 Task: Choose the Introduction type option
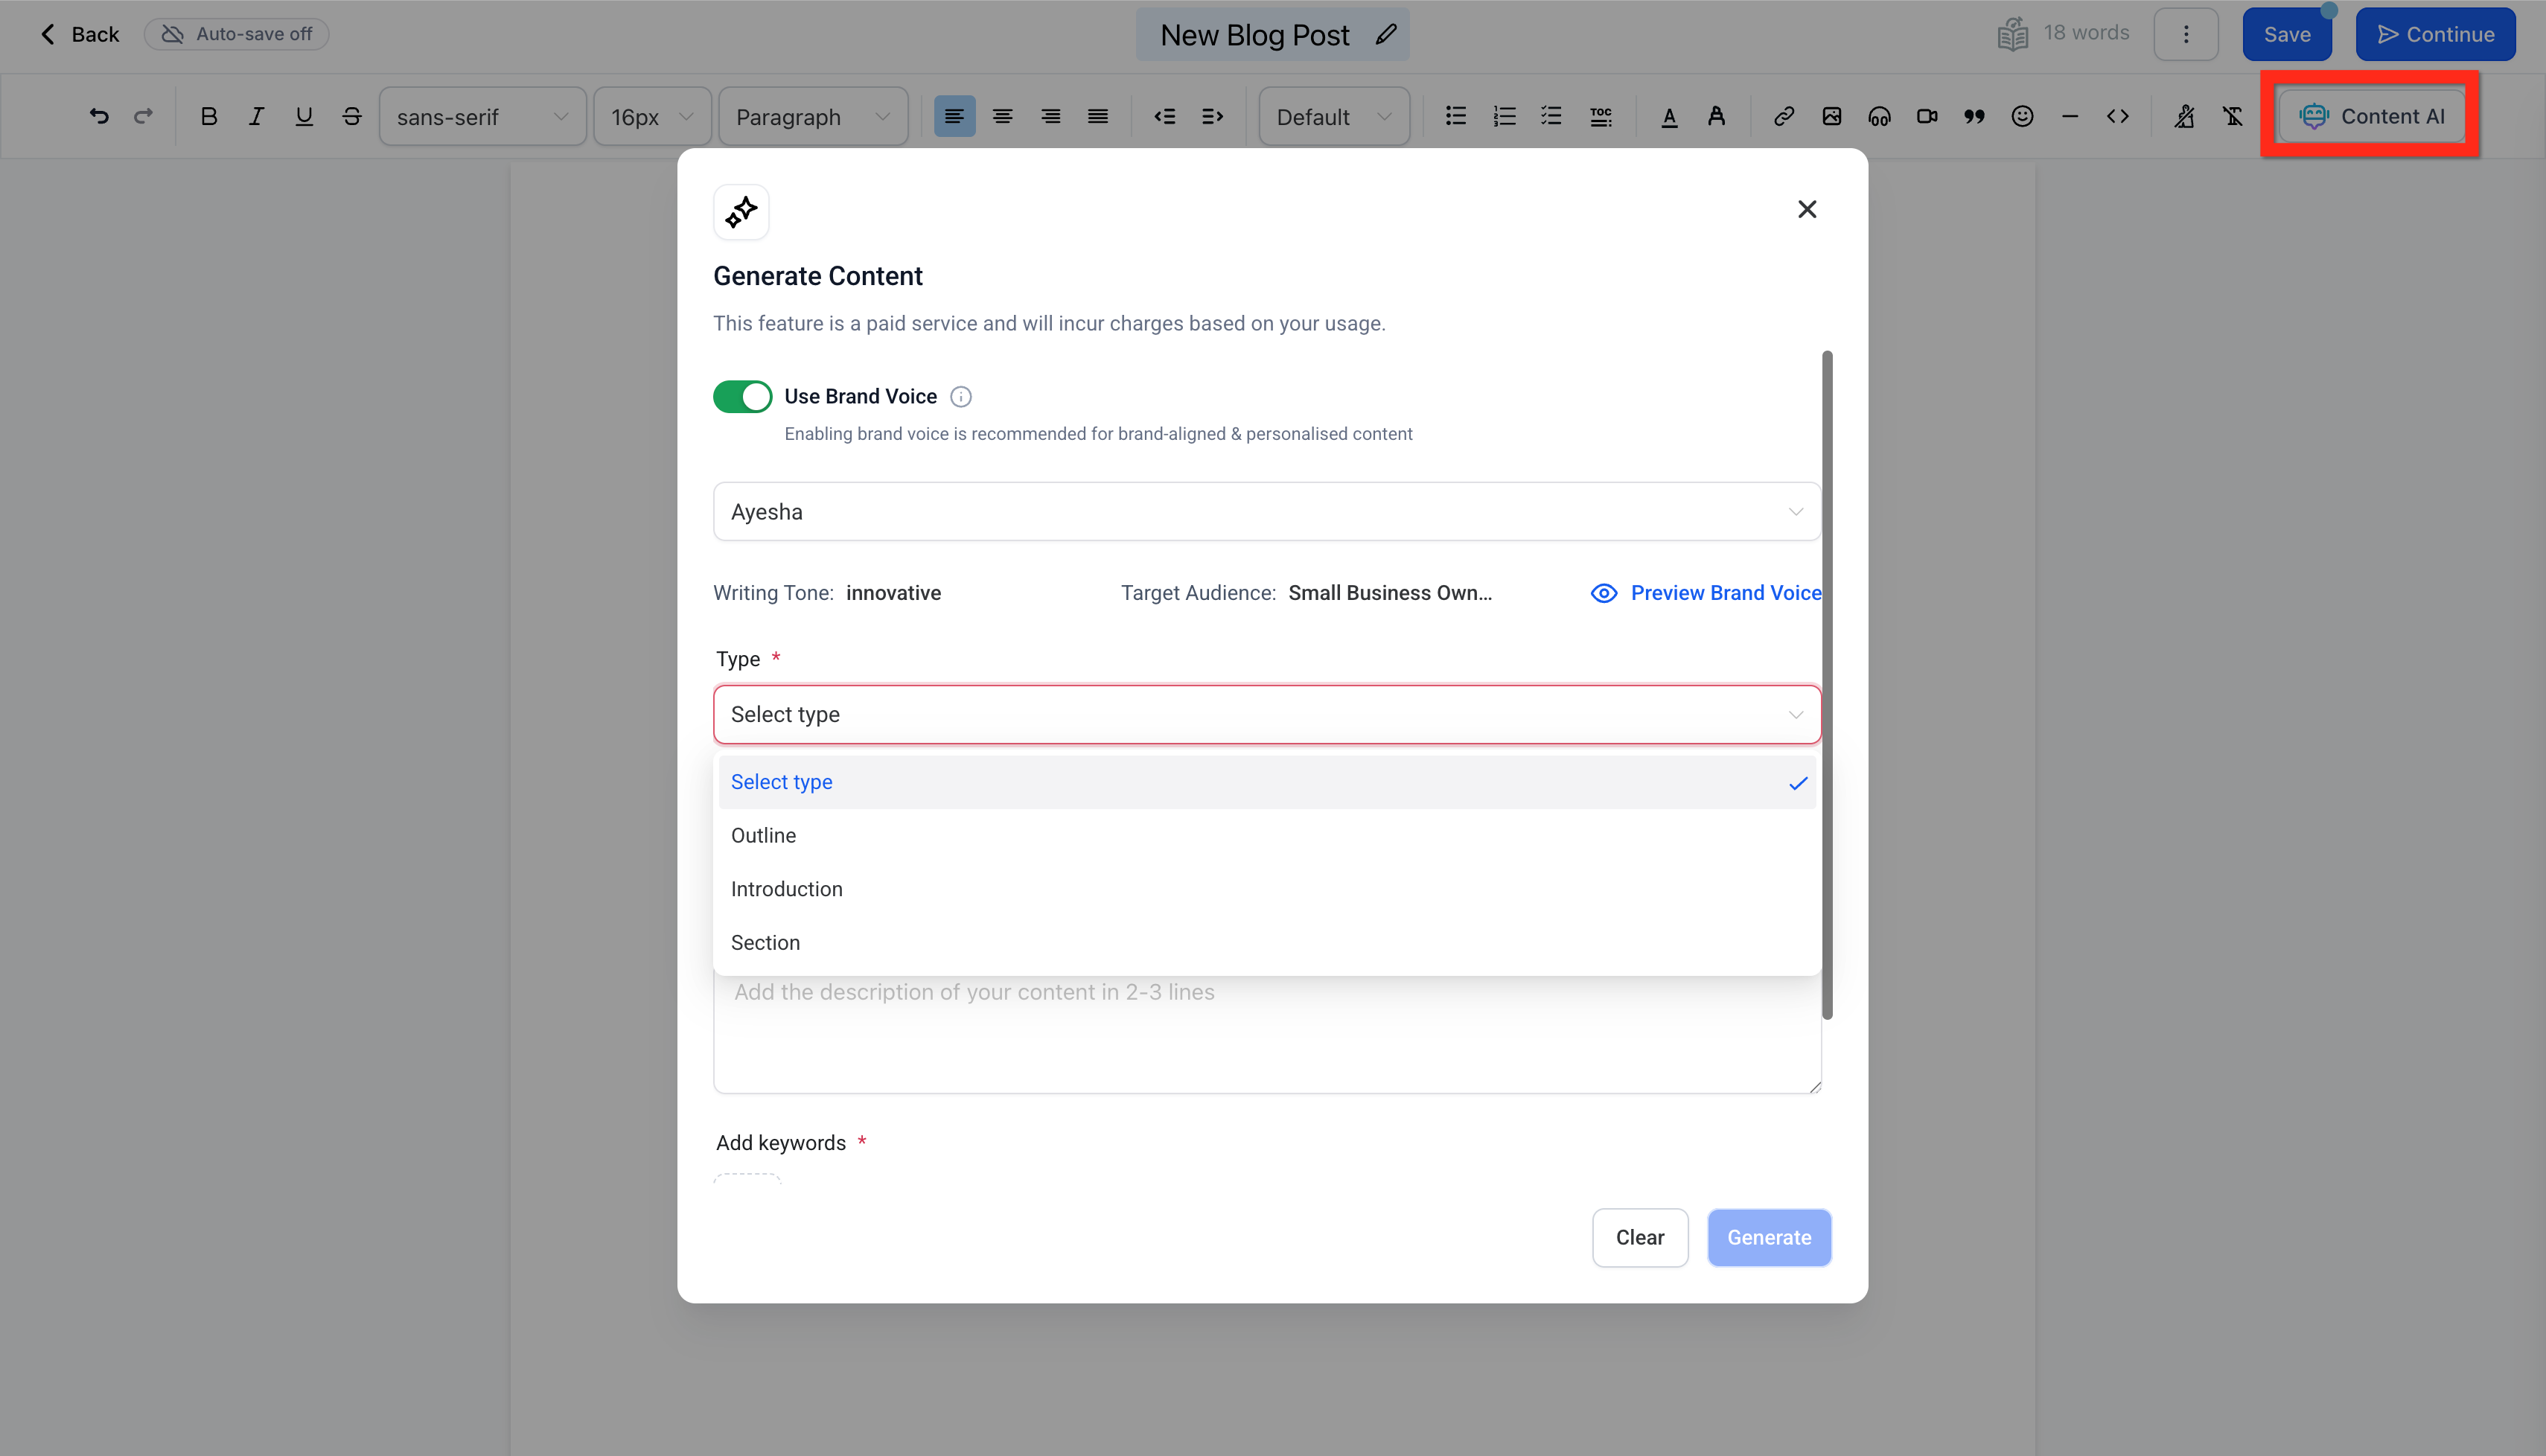(787, 889)
